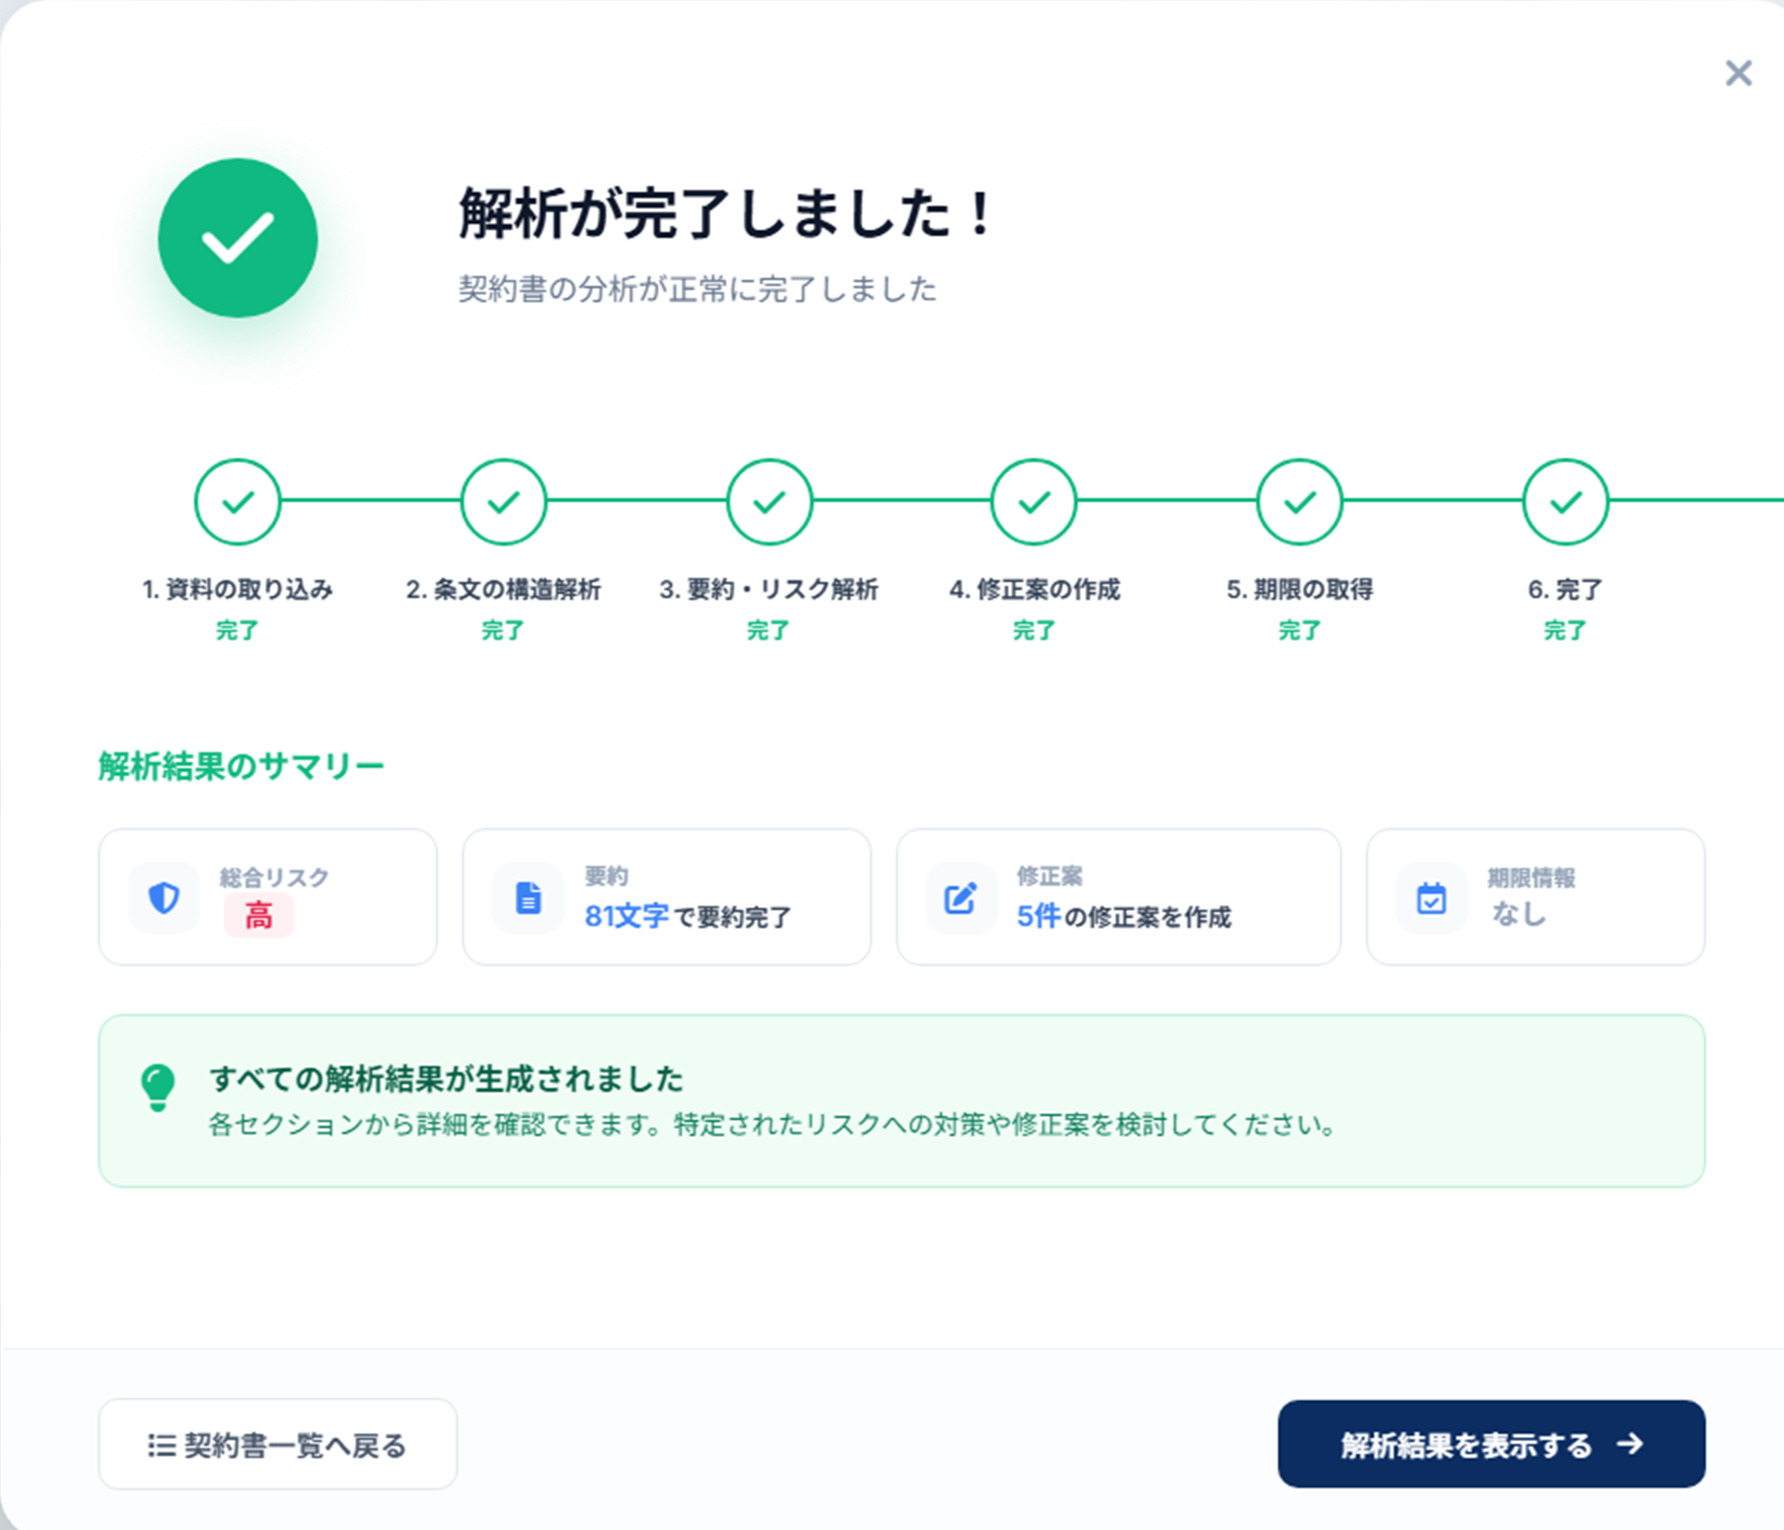
Task: Click the lightbulb icon in the green notice
Action: click(x=158, y=1087)
